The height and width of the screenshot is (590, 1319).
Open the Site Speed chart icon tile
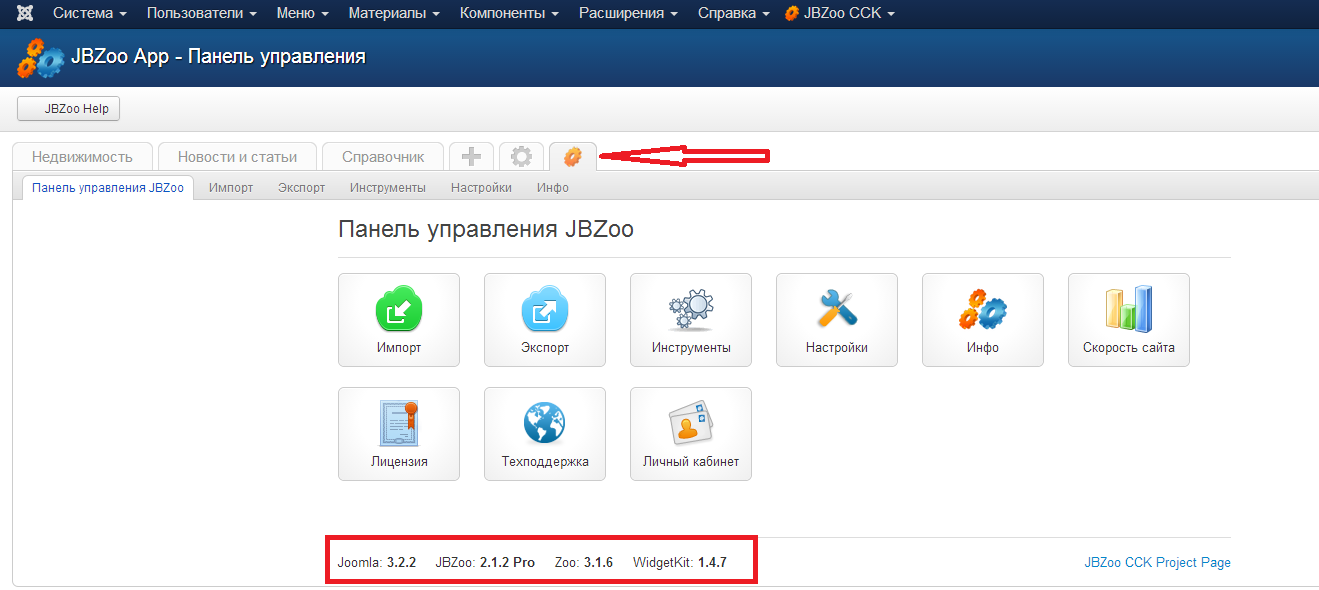tap(1129, 320)
